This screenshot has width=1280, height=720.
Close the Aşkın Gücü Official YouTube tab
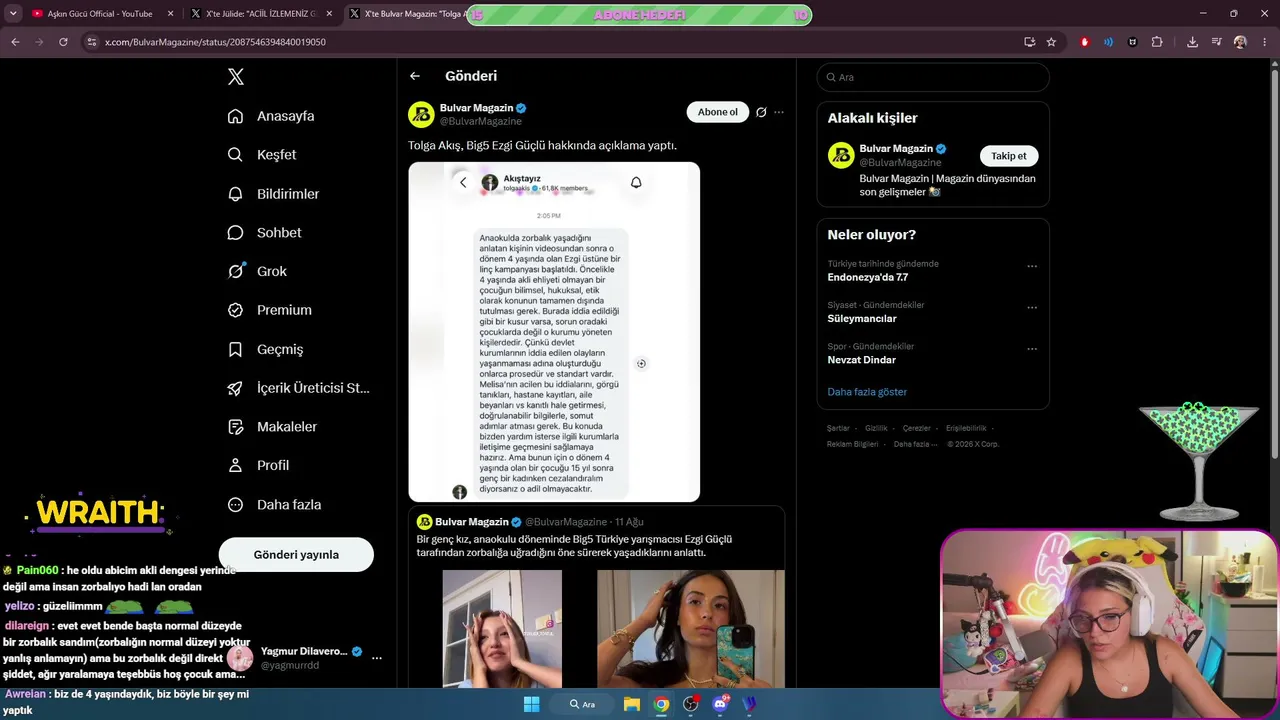click(170, 14)
